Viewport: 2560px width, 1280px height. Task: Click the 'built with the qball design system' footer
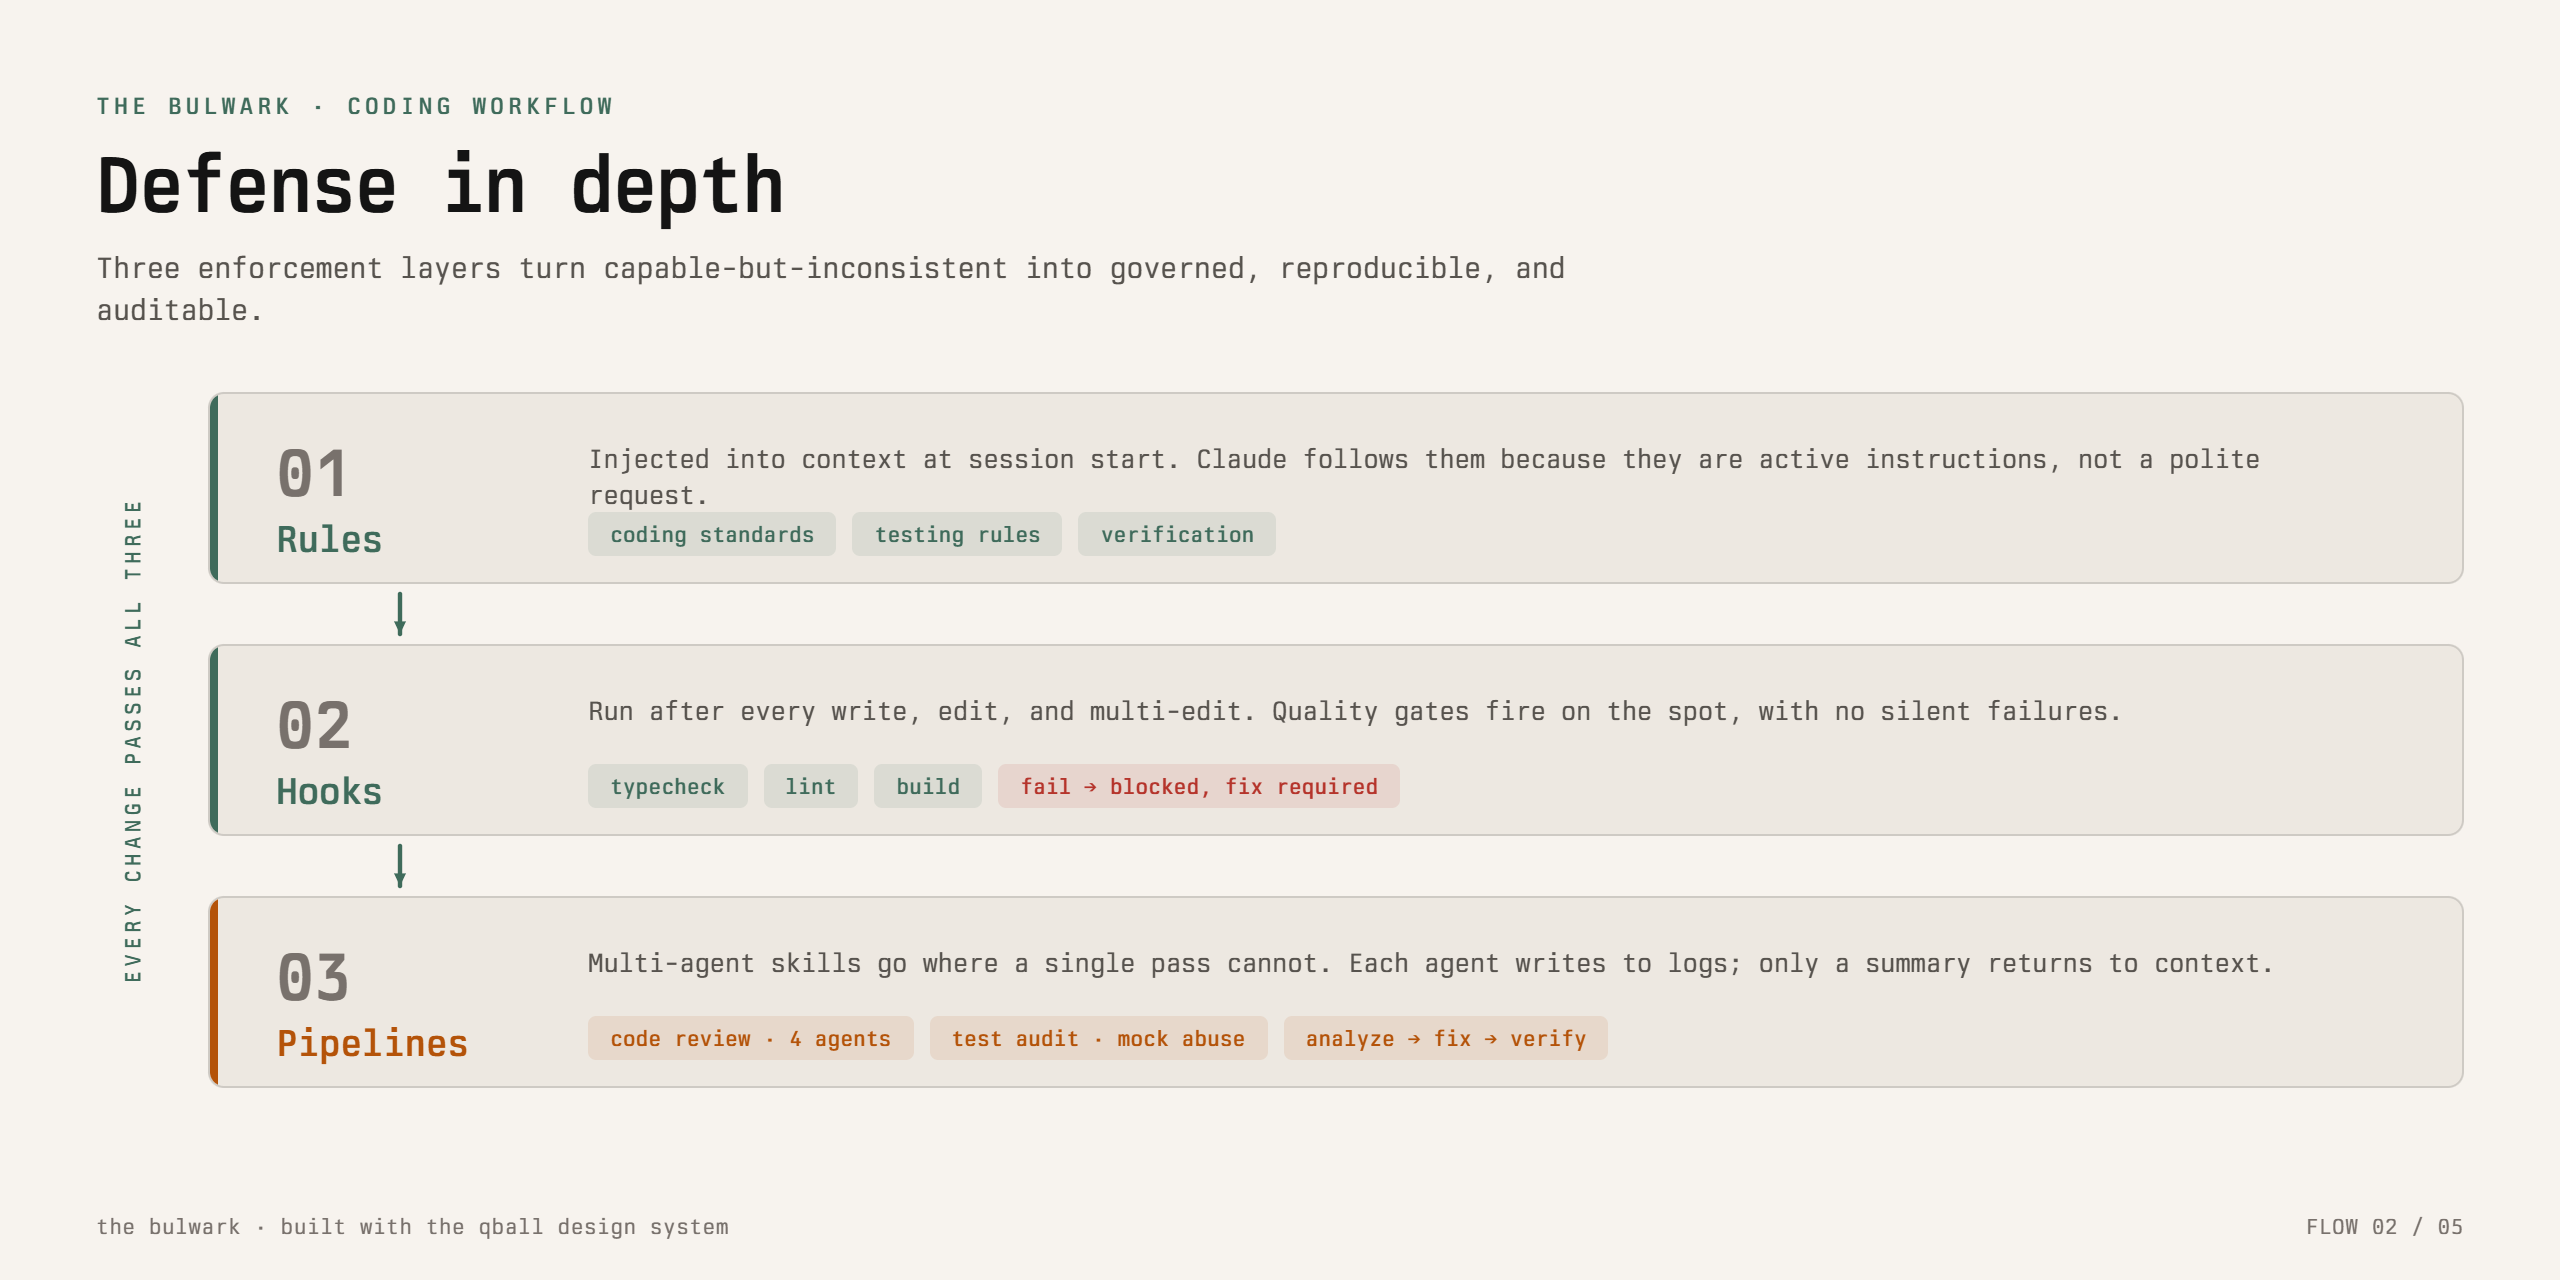(504, 1227)
